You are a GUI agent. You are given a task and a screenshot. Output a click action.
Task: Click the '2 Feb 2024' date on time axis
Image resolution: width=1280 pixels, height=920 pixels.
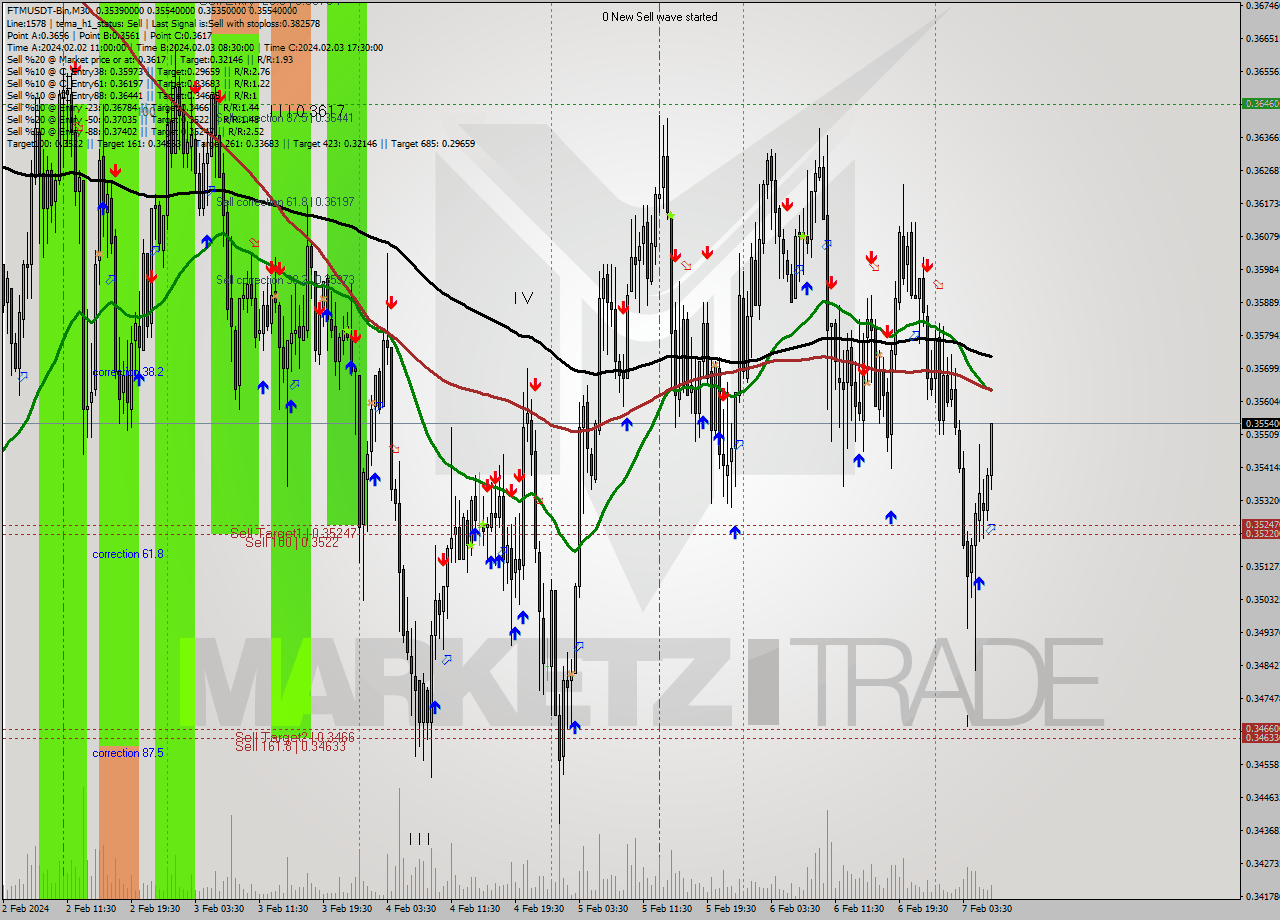pos(25,909)
